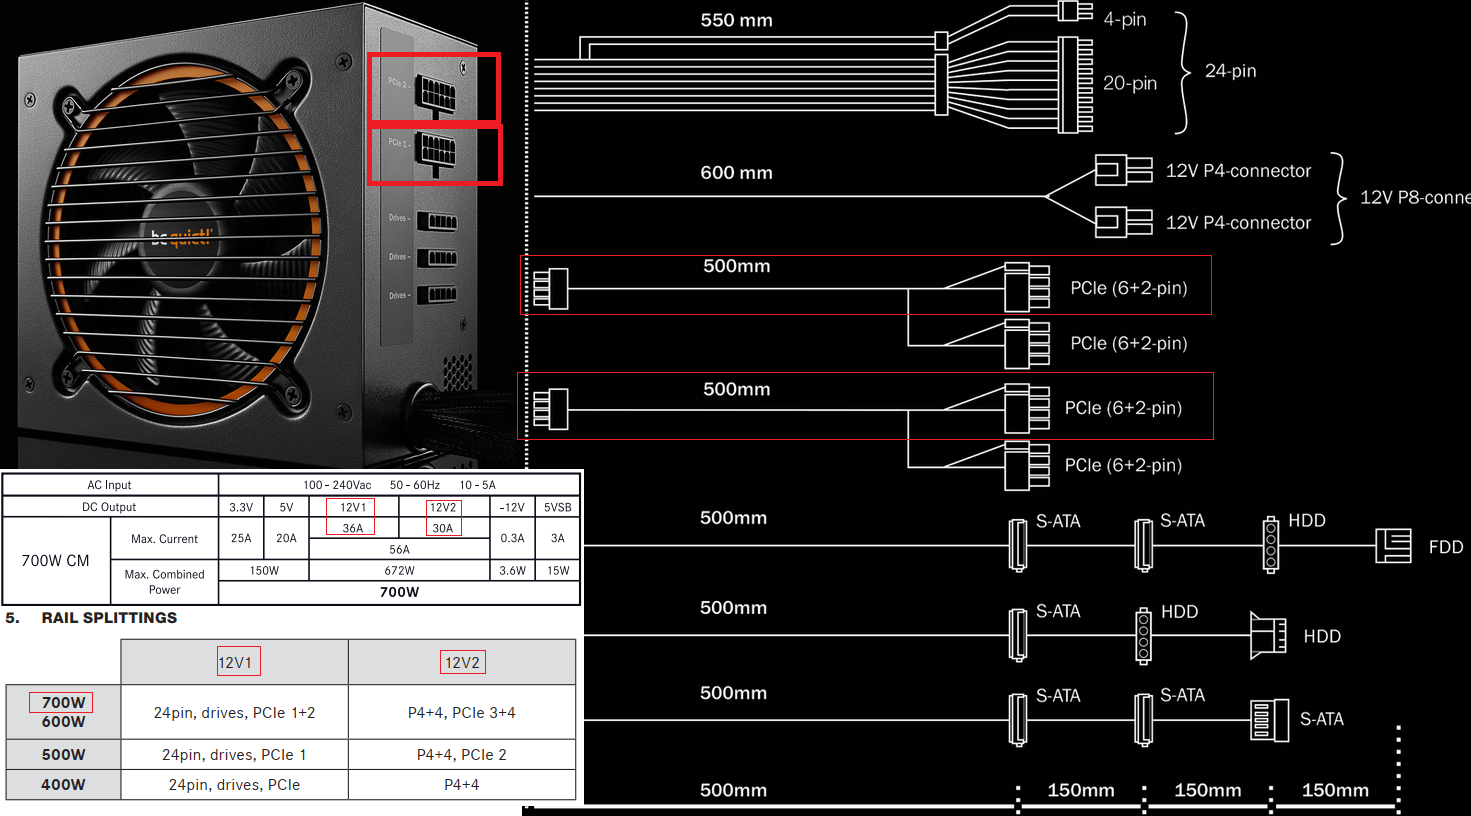Click the FDD connector drawing
Screen dimensions: 1471x816
point(1394,546)
